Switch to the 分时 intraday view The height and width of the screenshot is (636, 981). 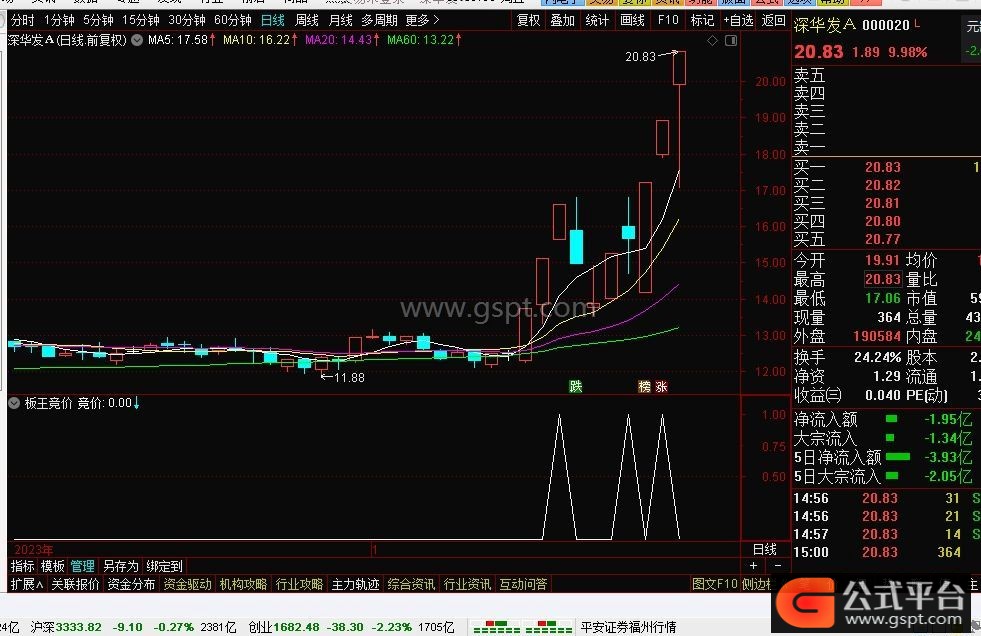click(x=23, y=21)
